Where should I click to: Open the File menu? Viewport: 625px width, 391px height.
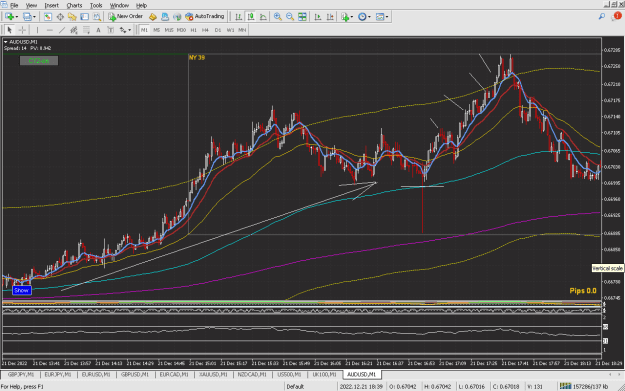point(14,6)
